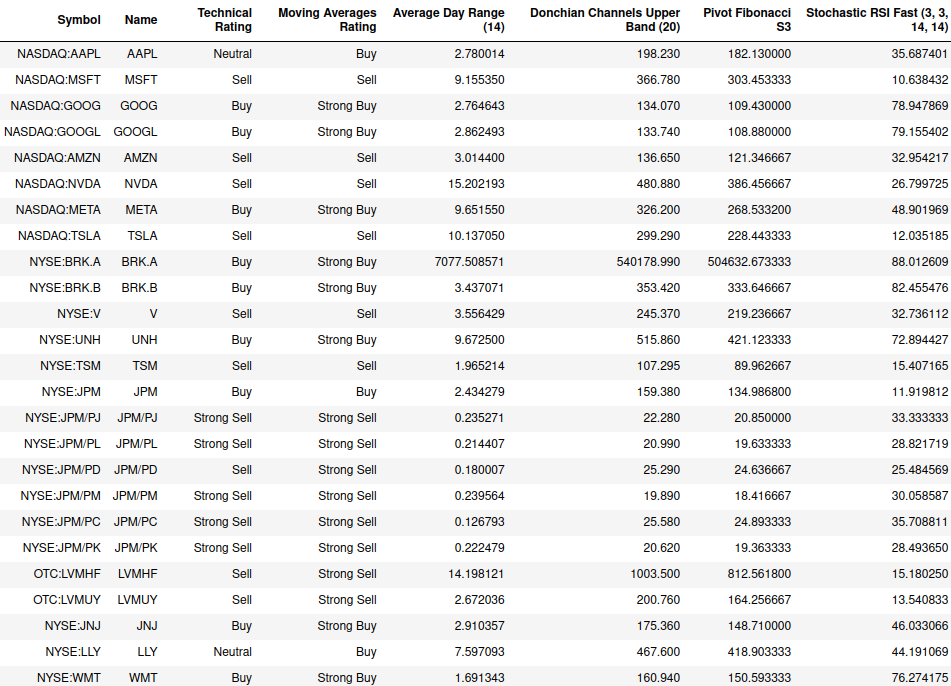Click the NASDAQ:MSFT symbol cell
The height and width of the screenshot is (686, 951).
(58, 80)
